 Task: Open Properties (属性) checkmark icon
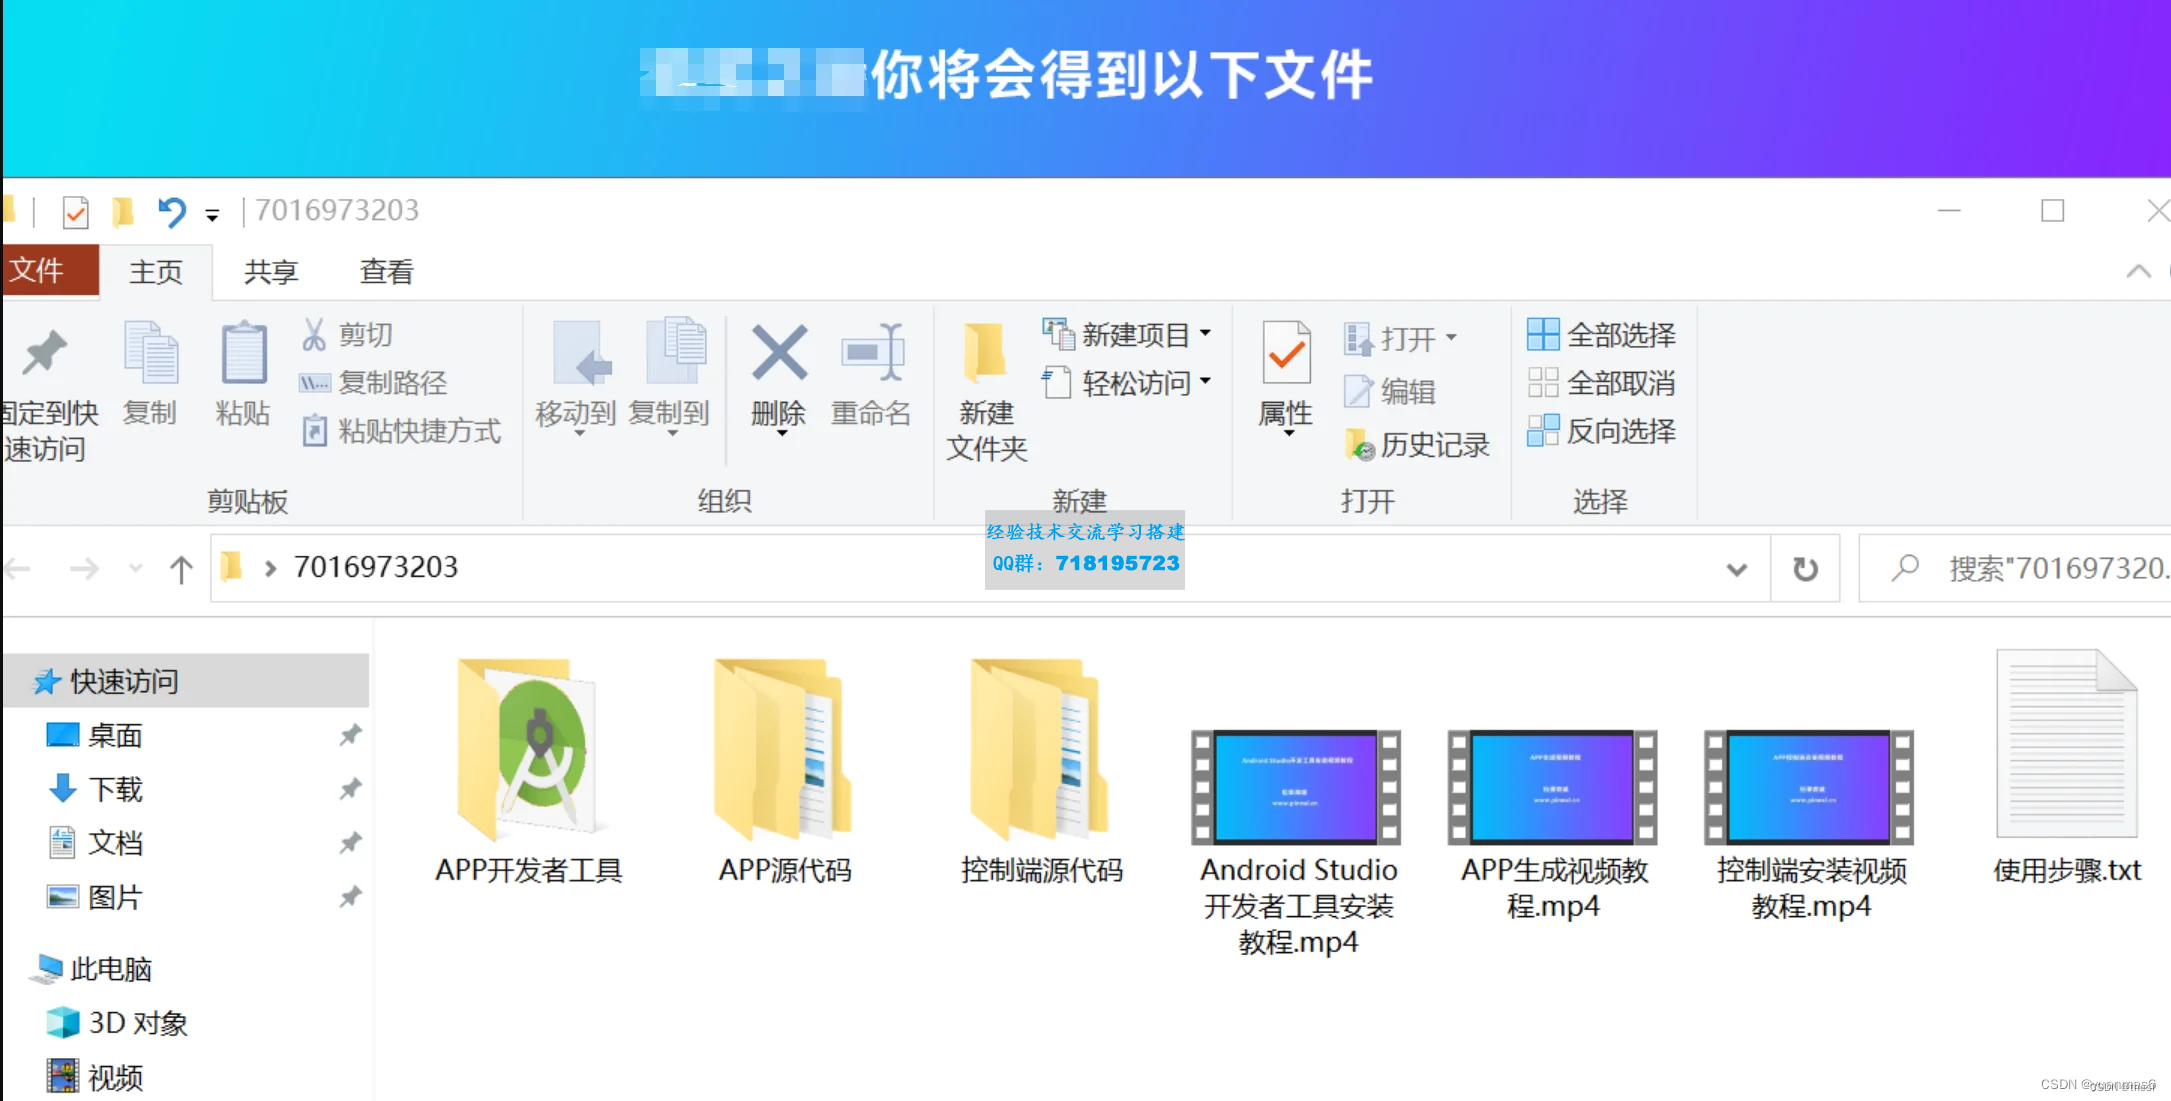coord(1286,353)
